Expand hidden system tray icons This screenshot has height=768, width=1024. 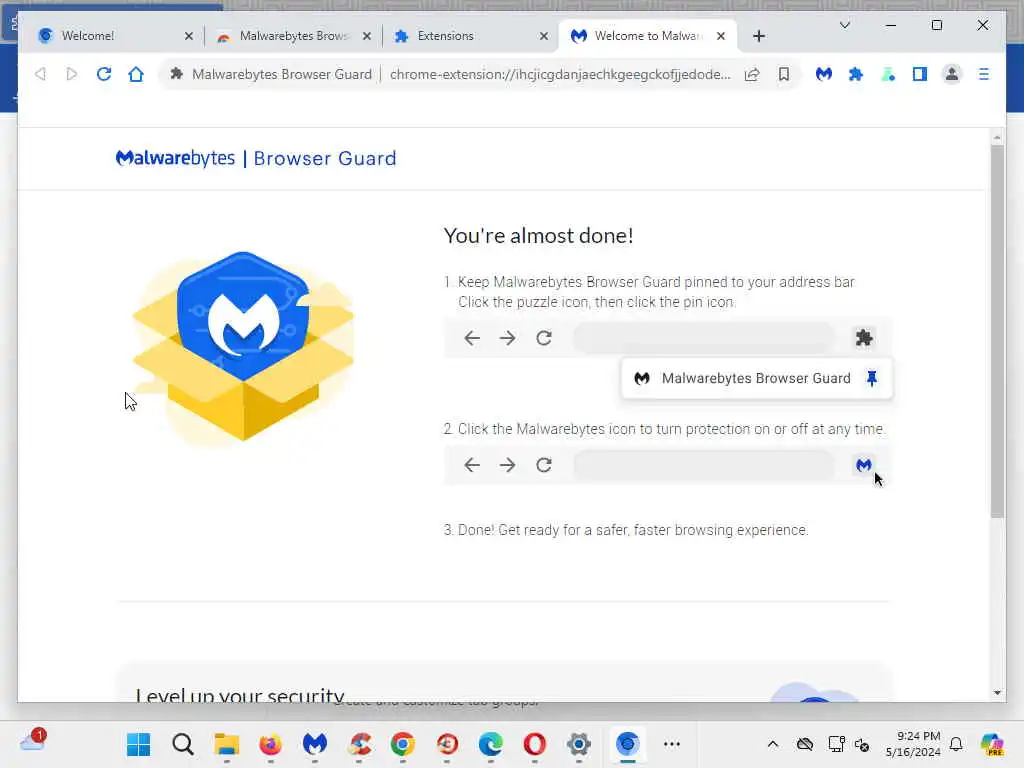(773, 744)
